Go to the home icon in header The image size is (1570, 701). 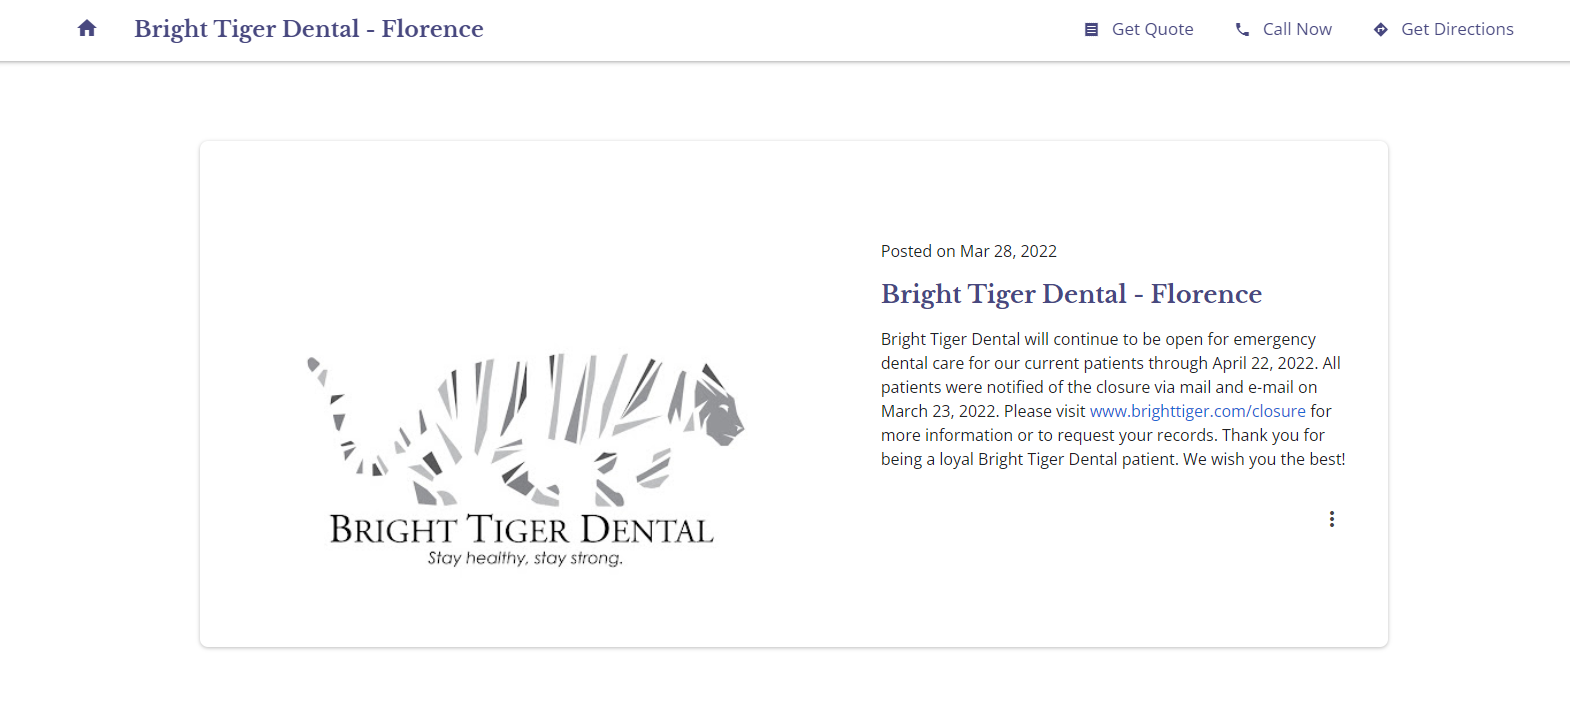[87, 29]
